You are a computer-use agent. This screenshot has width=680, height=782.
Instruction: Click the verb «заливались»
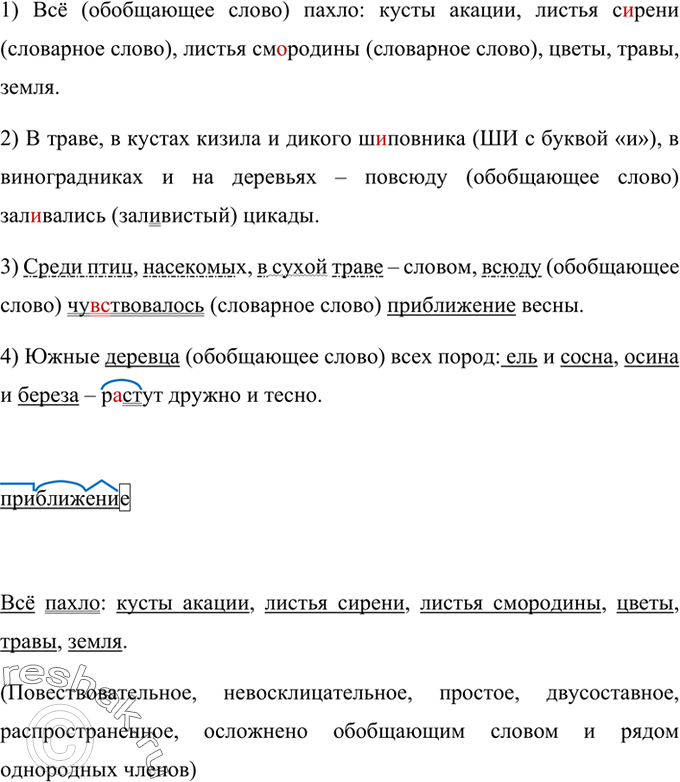point(53,216)
